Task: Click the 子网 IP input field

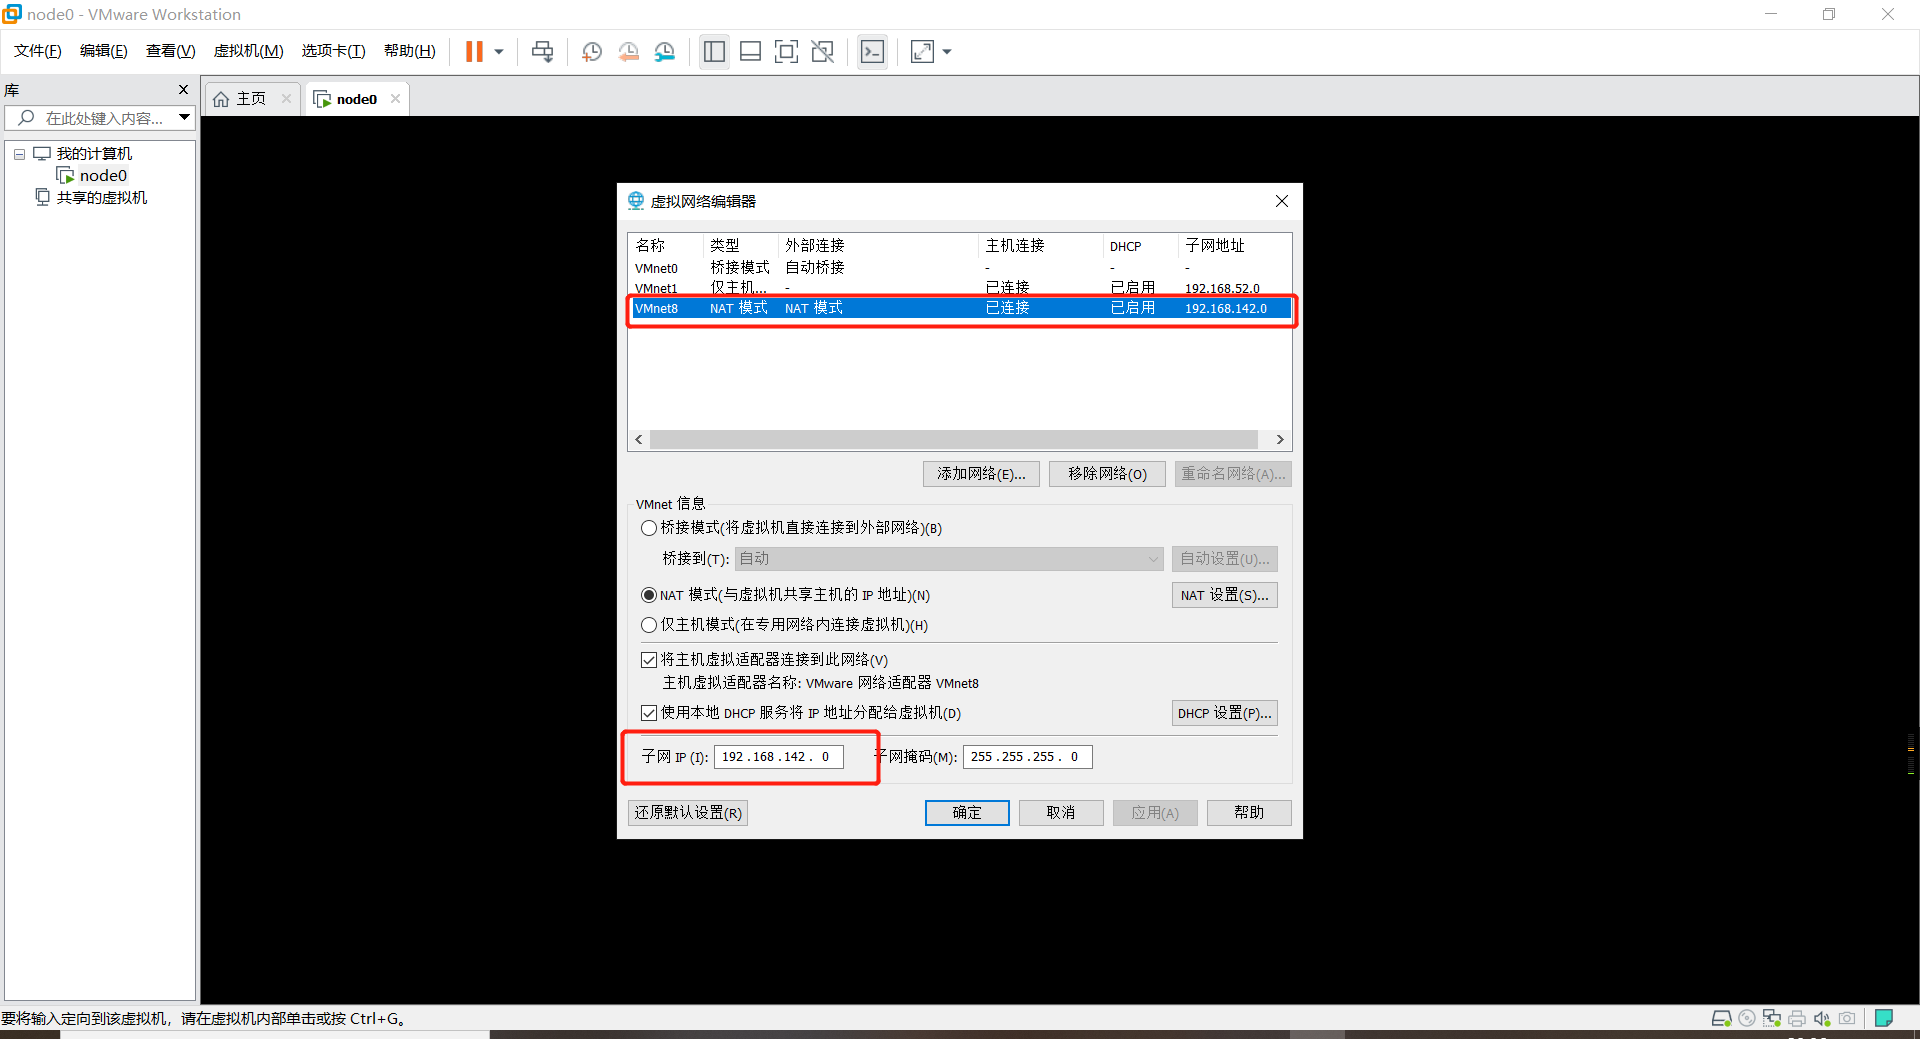Action: (x=777, y=757)
